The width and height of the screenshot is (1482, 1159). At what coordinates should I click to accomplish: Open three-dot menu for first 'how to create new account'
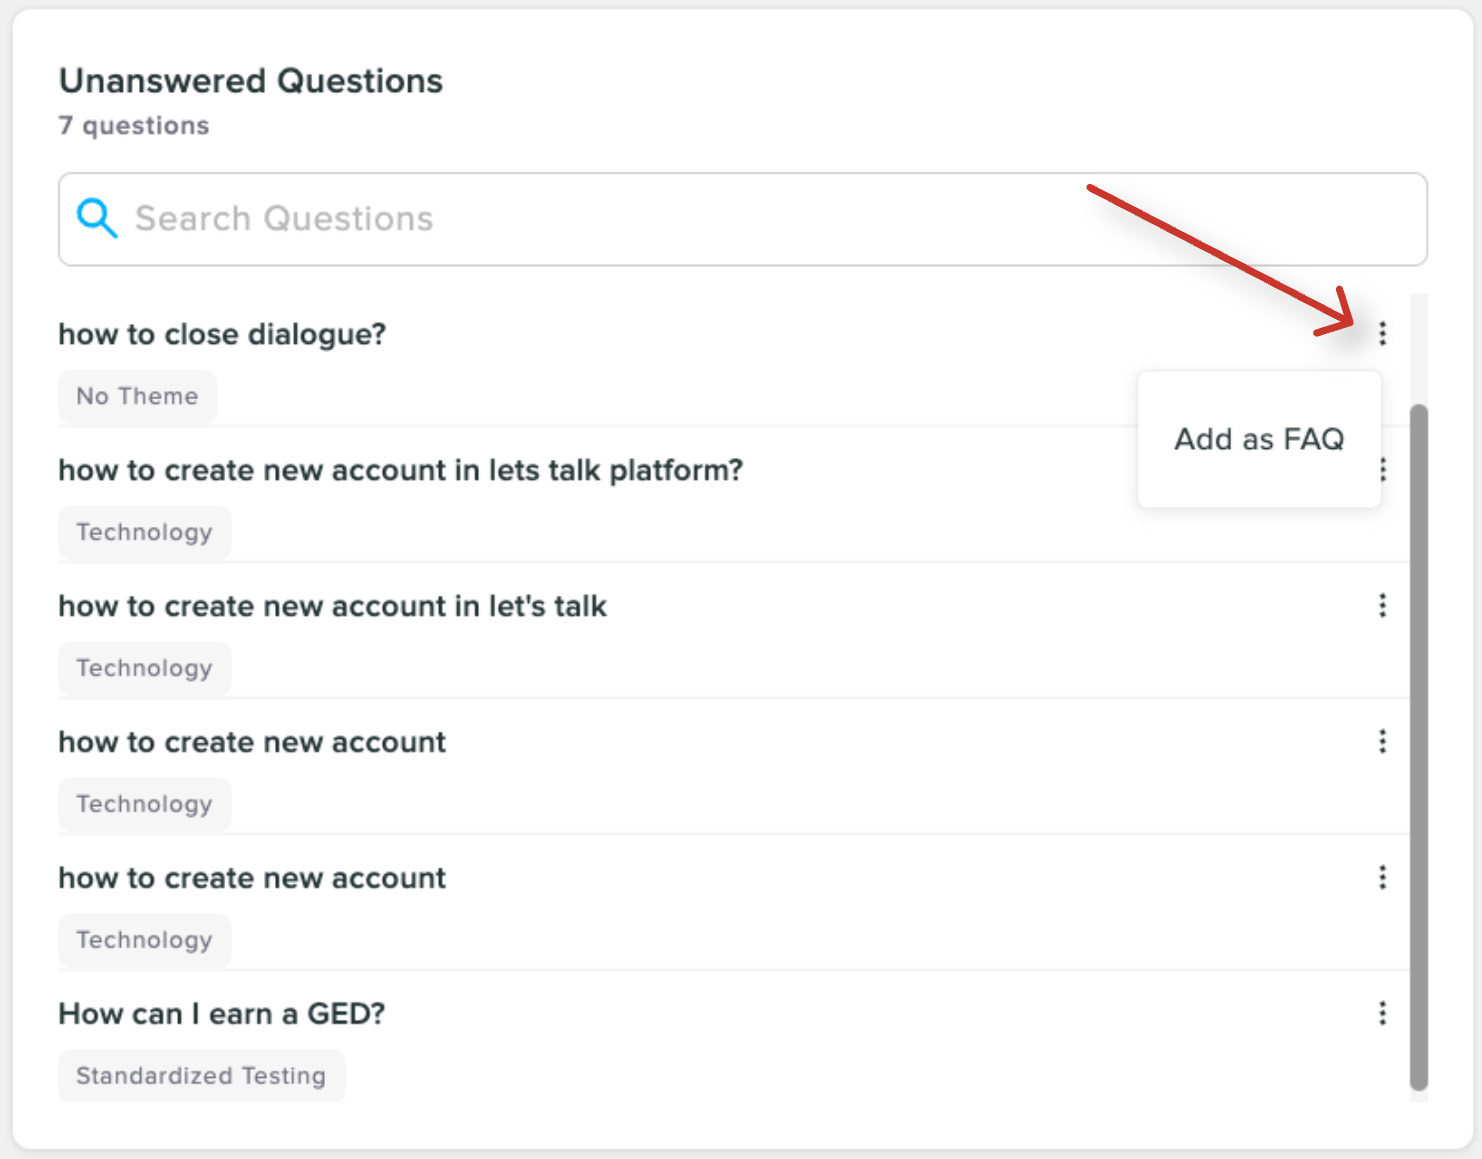(1382, 741)
